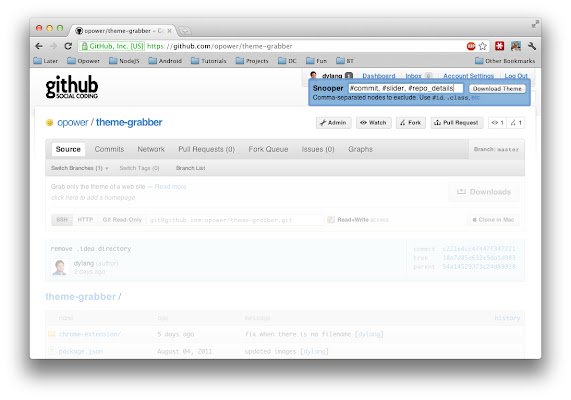571x400 pixels.
Task: Open the Android bookmarks folder
Action: point(165,61)
